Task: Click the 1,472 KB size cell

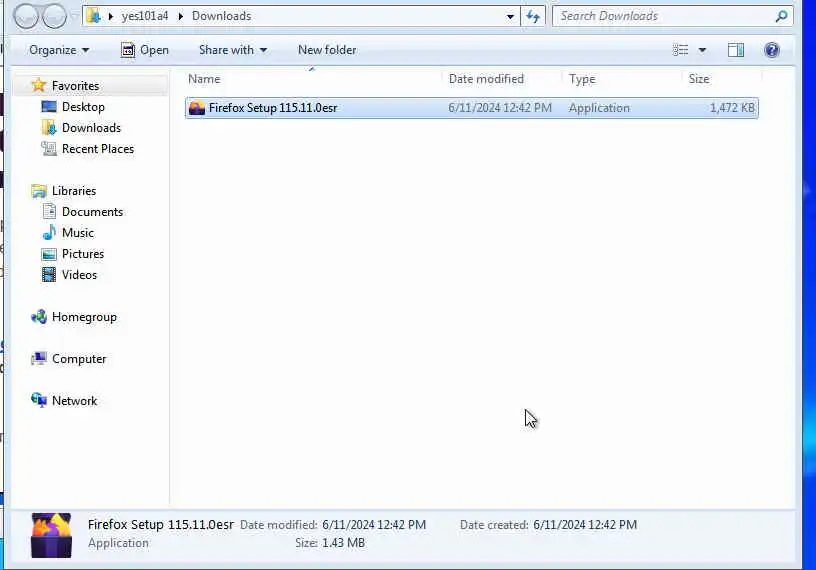Action: tap(732, 108)
